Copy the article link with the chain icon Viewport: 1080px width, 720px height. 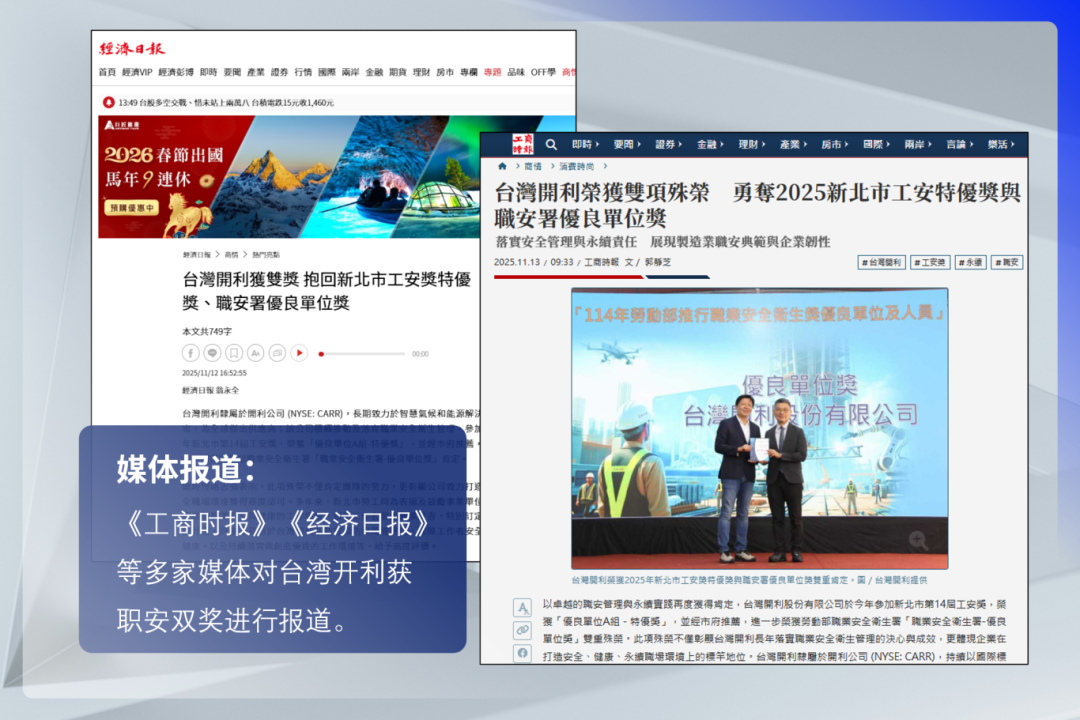click(522, 631)
